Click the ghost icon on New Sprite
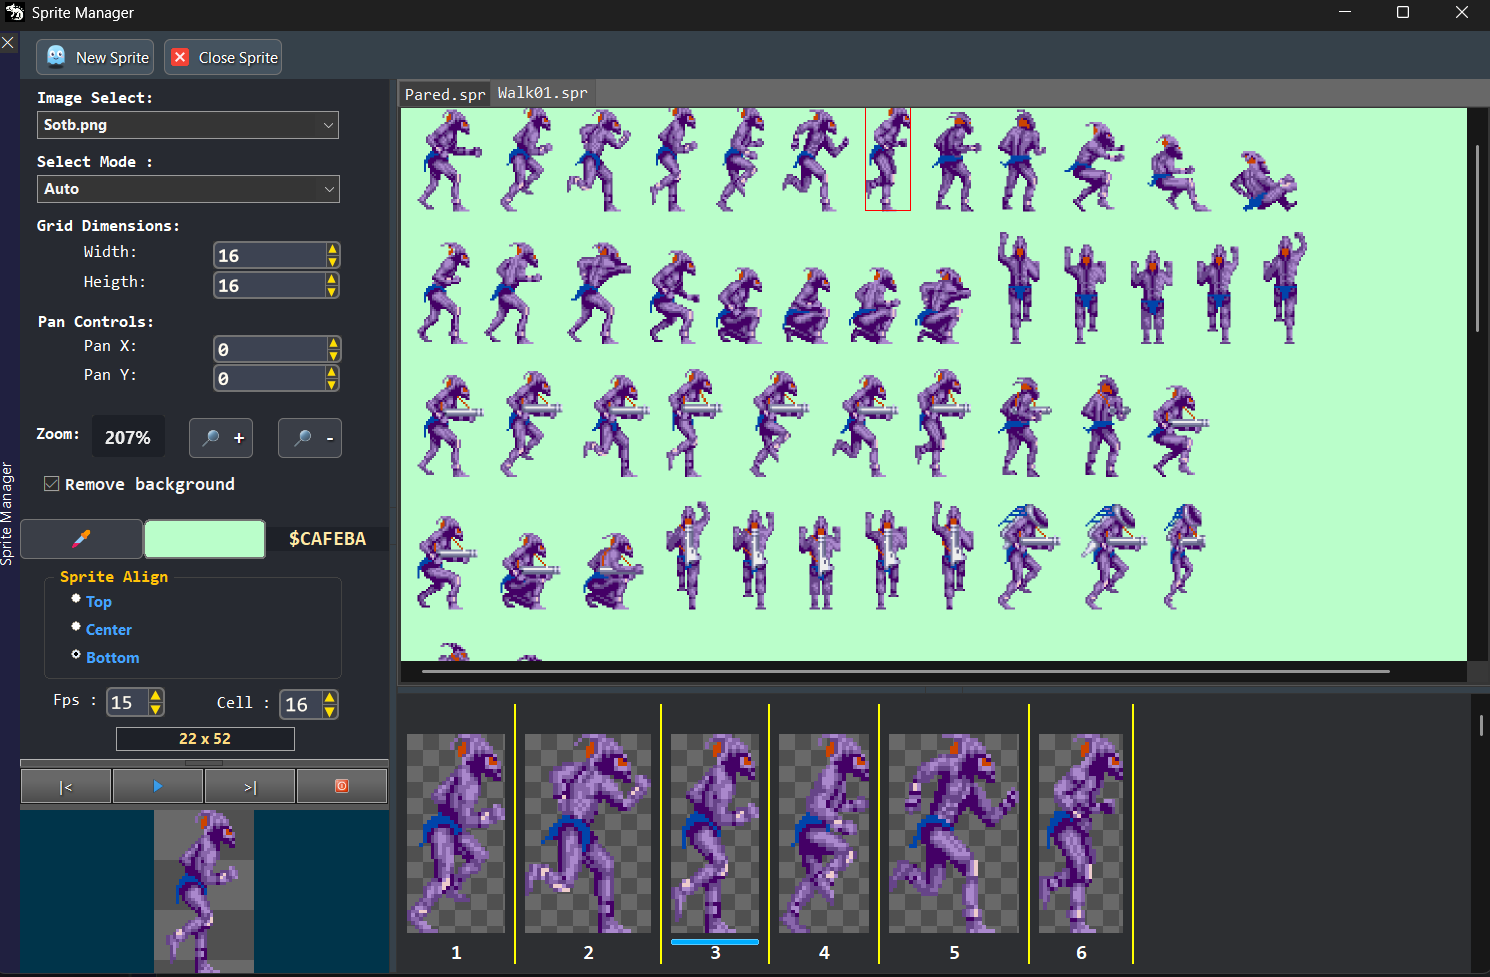Screen dimensions: 1490x977 56,57
